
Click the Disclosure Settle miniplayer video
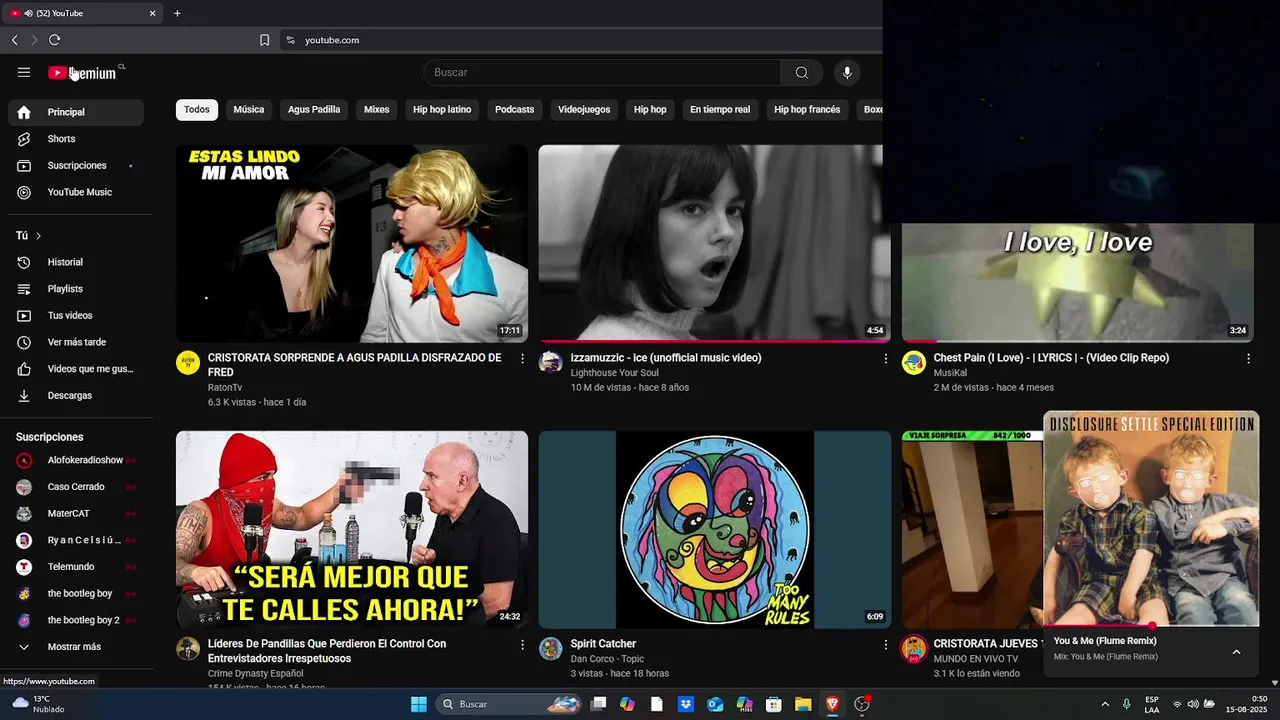1151,519
